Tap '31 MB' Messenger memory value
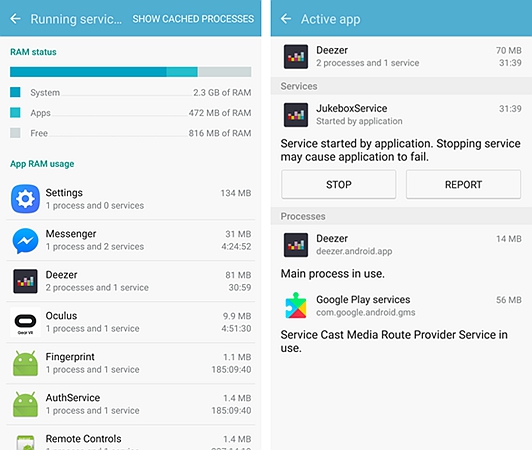 pyautogui.click(x=238, y=234)
